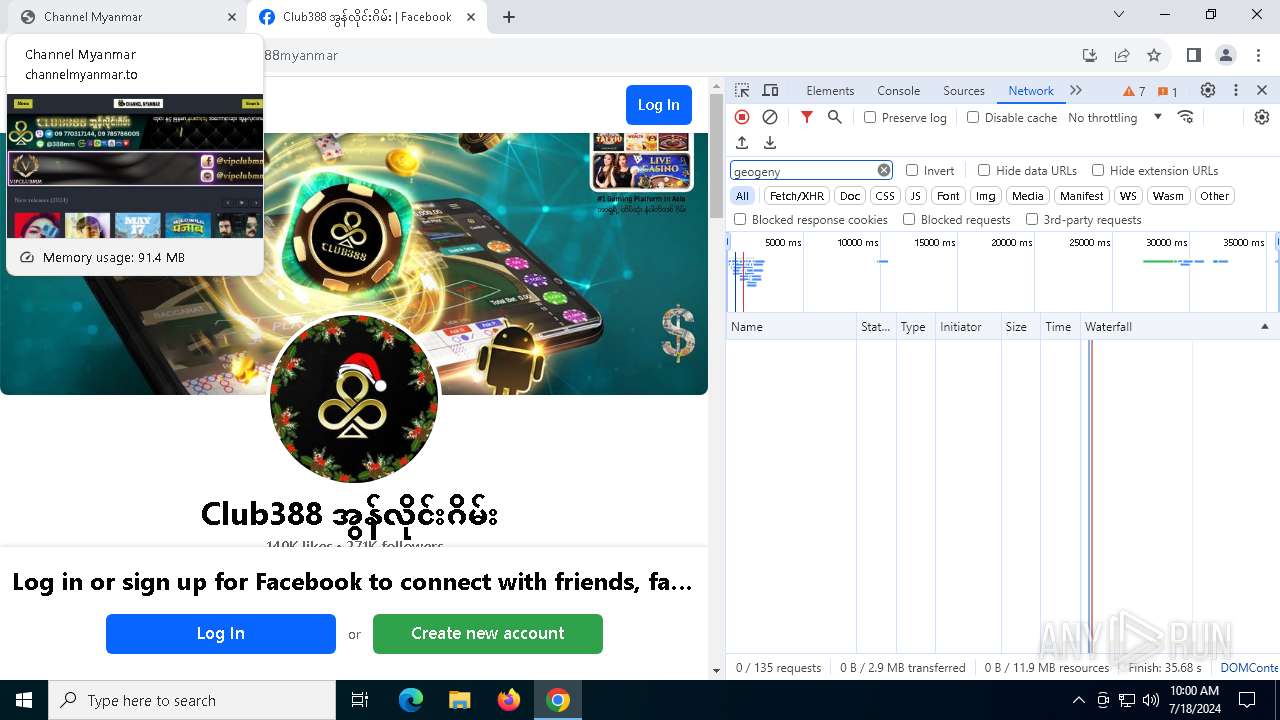Click Windows search box on taskbar
The image size is (1280, 720).
[192, 700]
